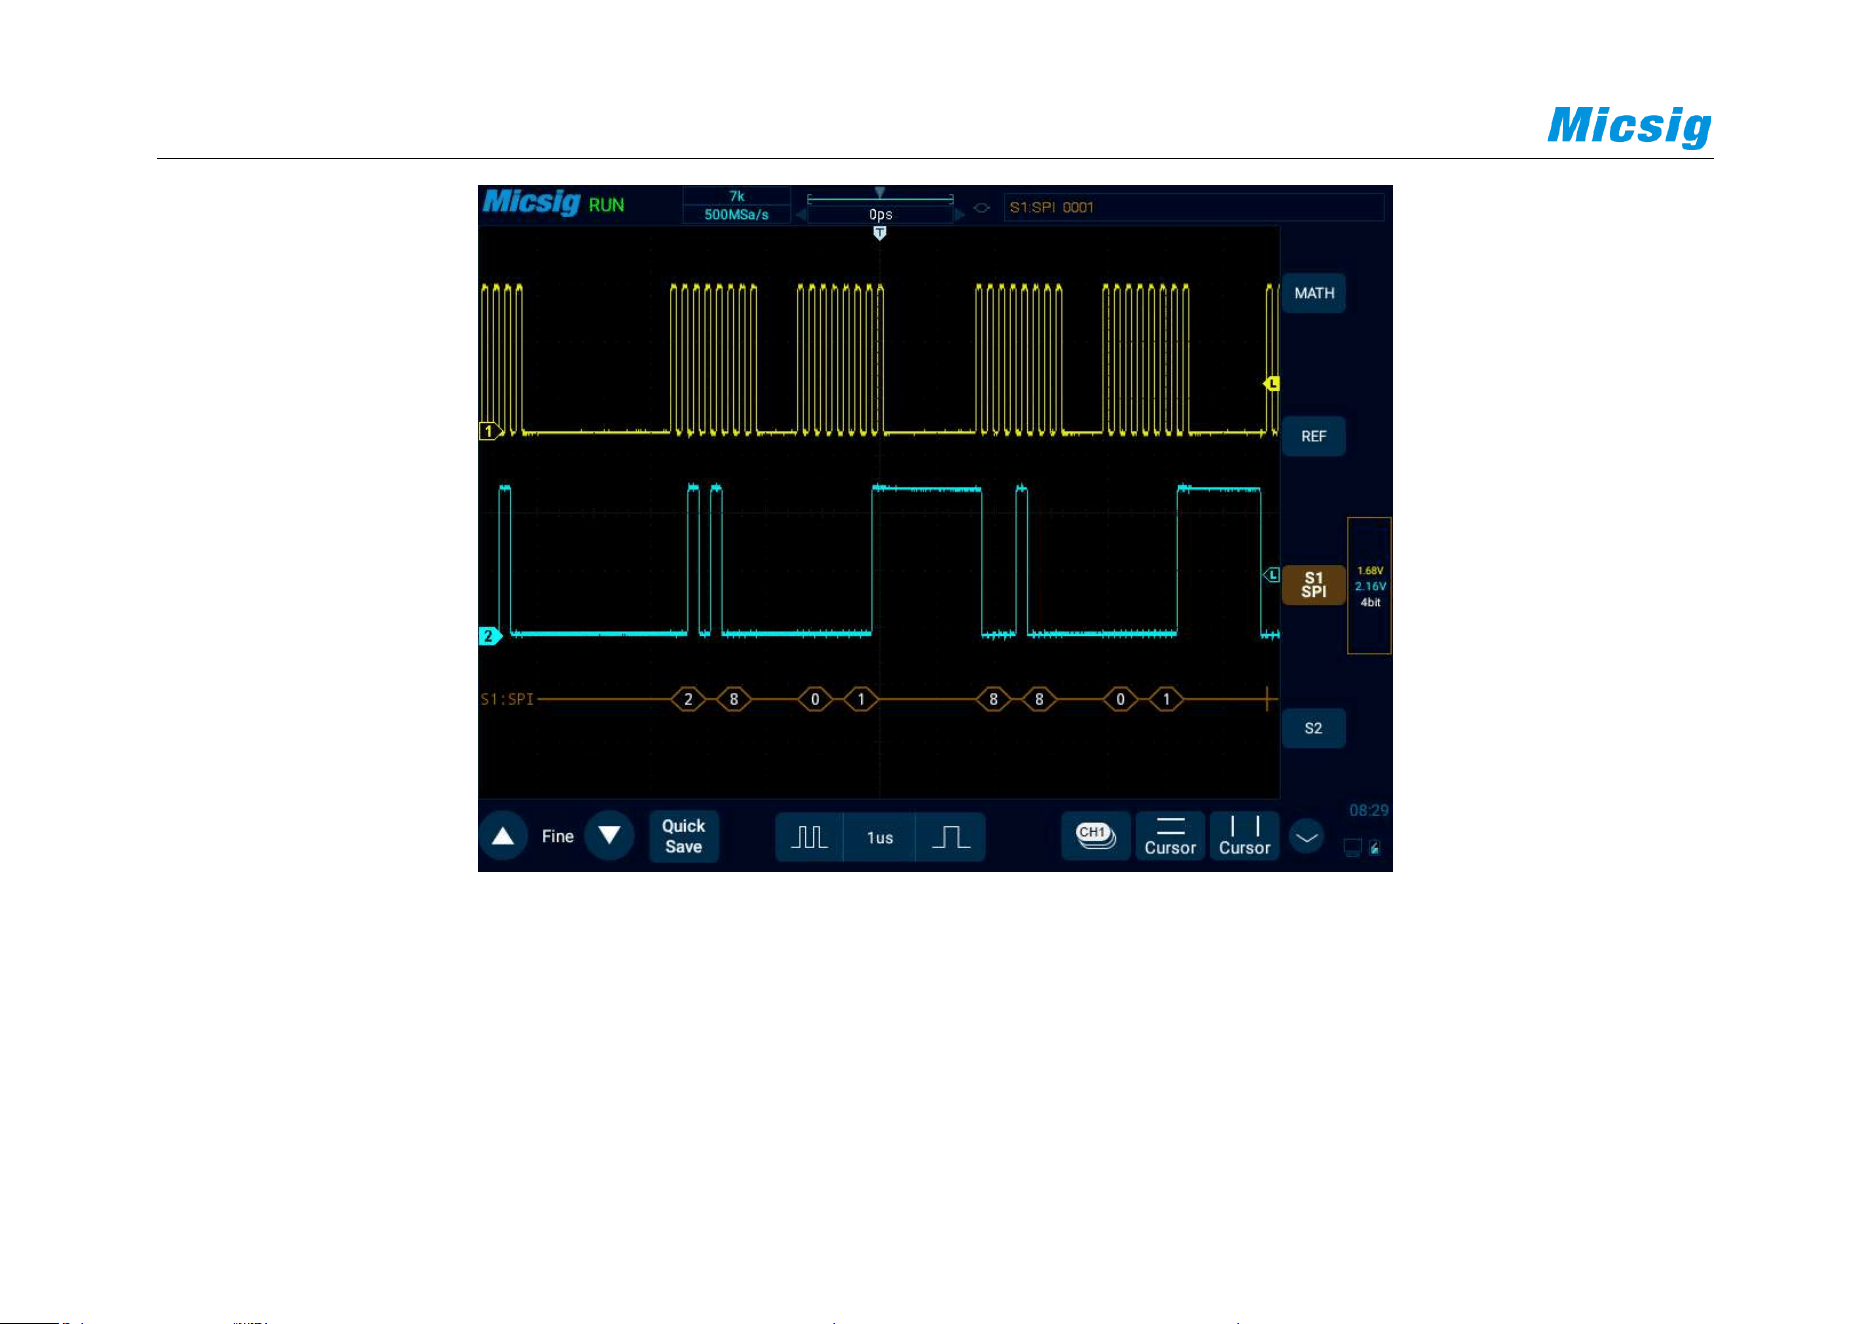Enable the S2 serial bus
Image resolution: width=1872 pixels, height=1324 pixels.
pyautogui.click(x=1314, y=728)
